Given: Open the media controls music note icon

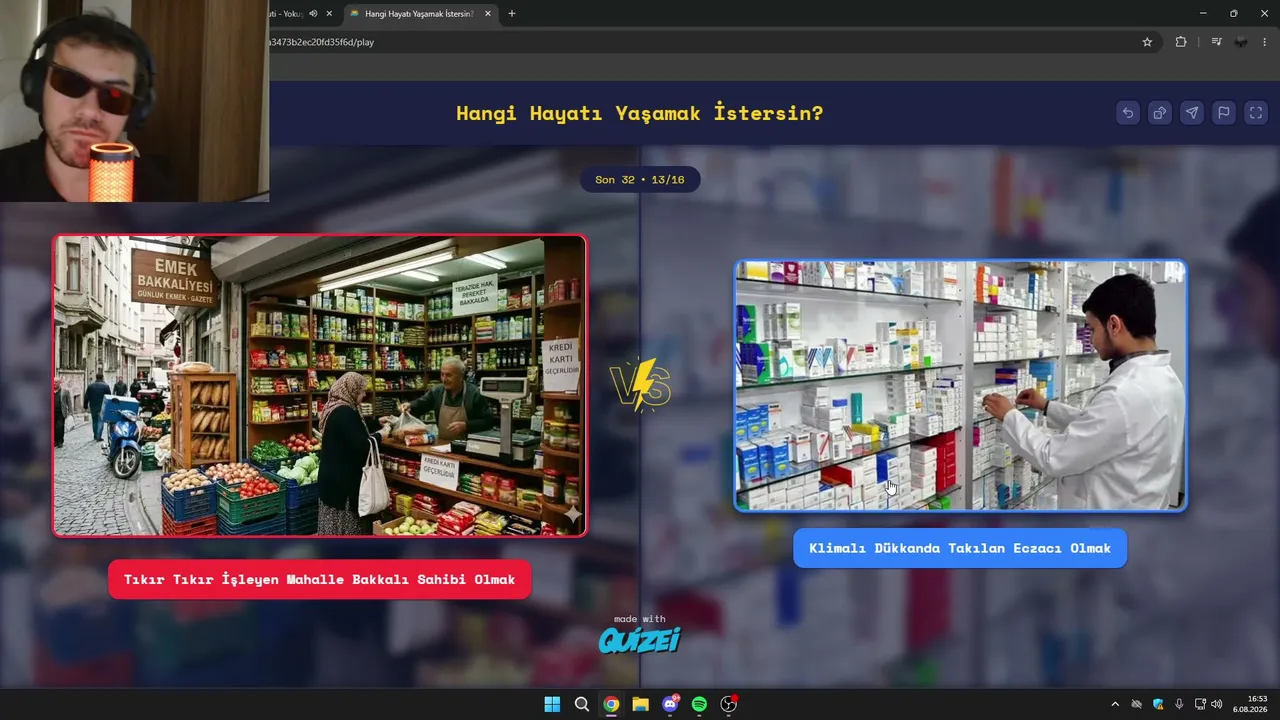Looking at the screenshot, I should click(x=1216, y=42).
